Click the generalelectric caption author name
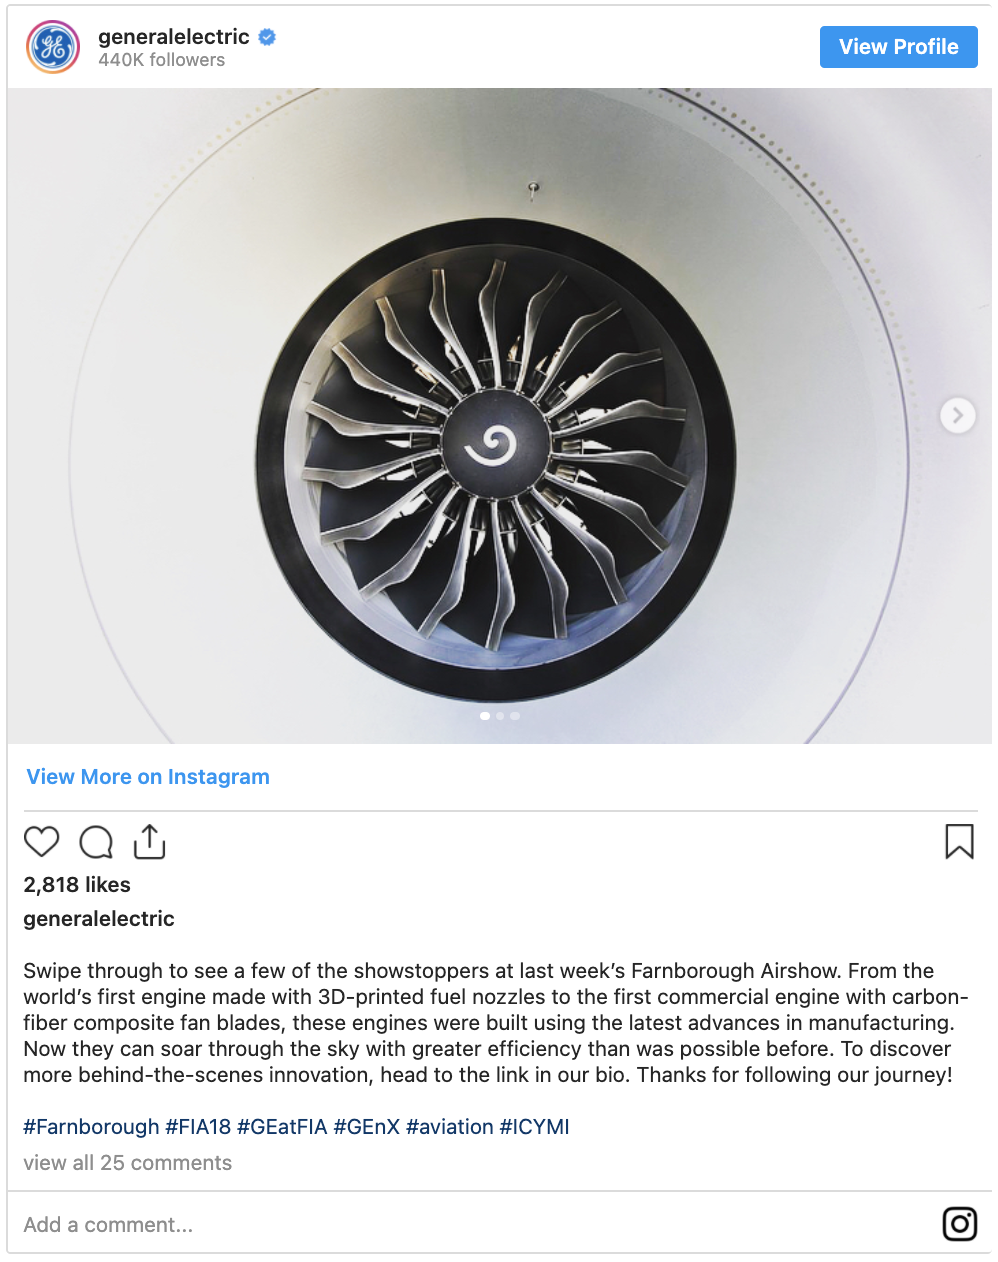 tap(99, 919)
